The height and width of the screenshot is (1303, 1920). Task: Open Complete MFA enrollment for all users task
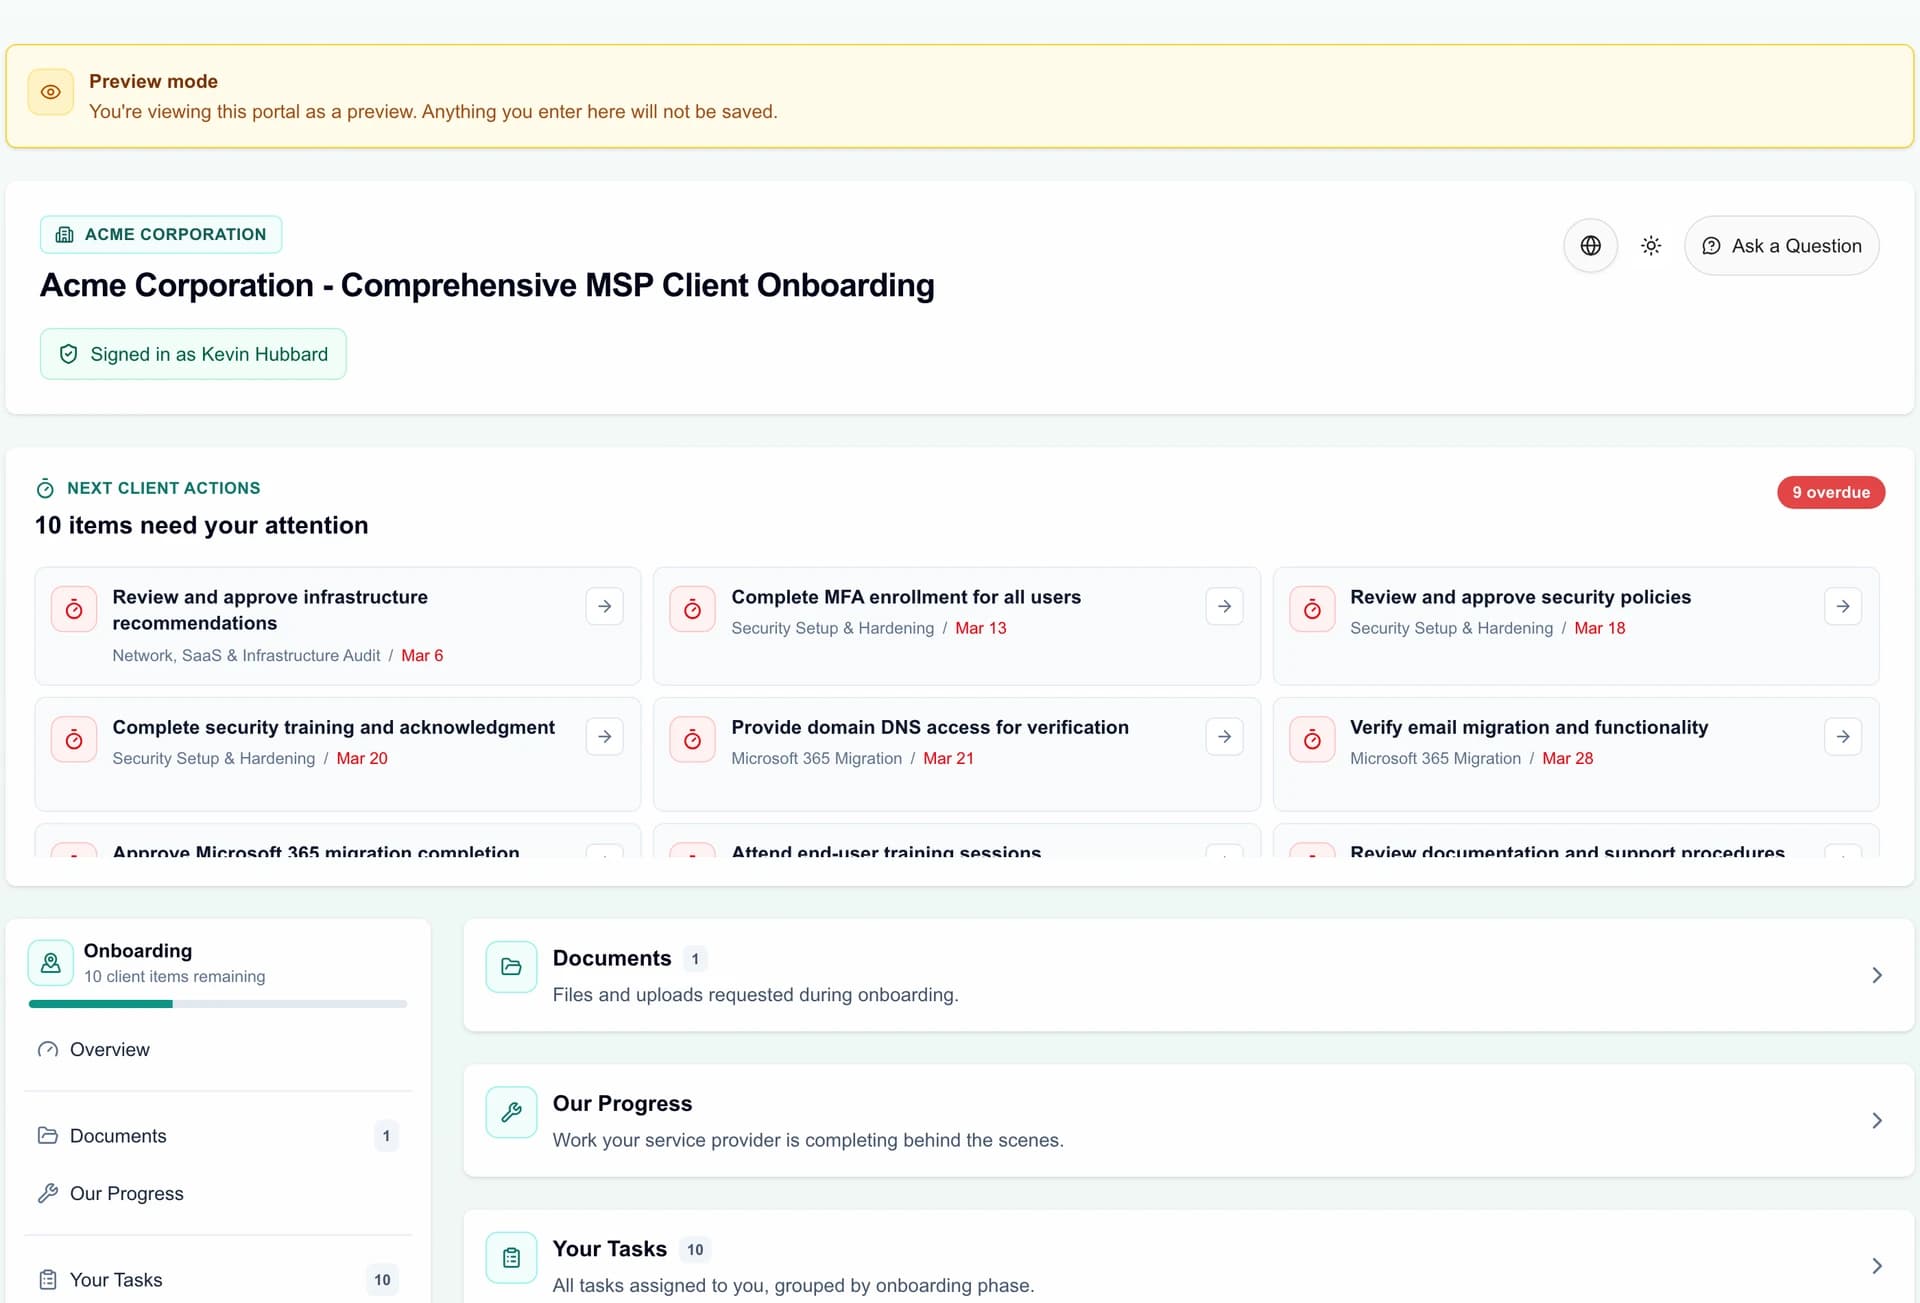point(956,626)
